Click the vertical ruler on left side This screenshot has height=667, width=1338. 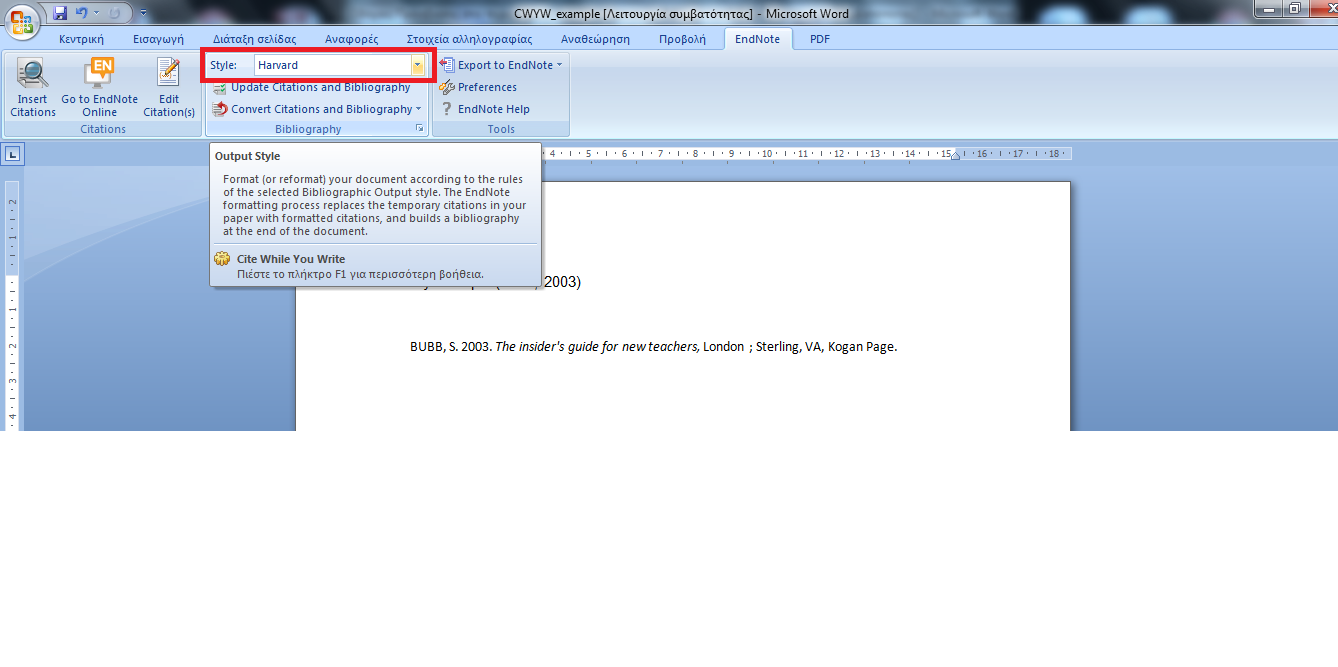[12, 306]
